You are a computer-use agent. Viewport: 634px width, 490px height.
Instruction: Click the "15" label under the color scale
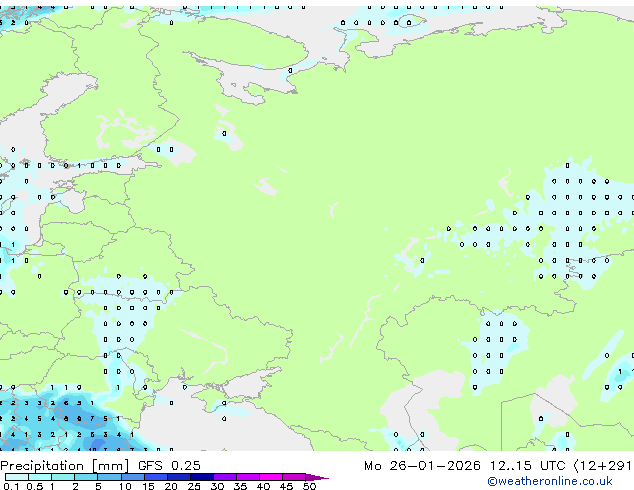[148, 486]
